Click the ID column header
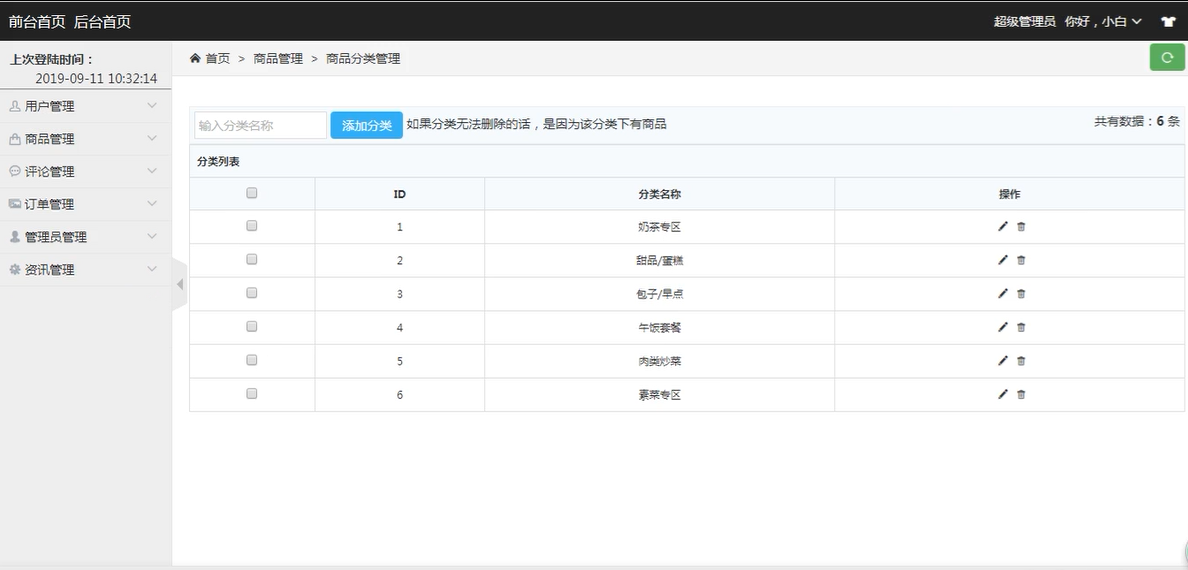1188x570 pixels. point(399,194)
